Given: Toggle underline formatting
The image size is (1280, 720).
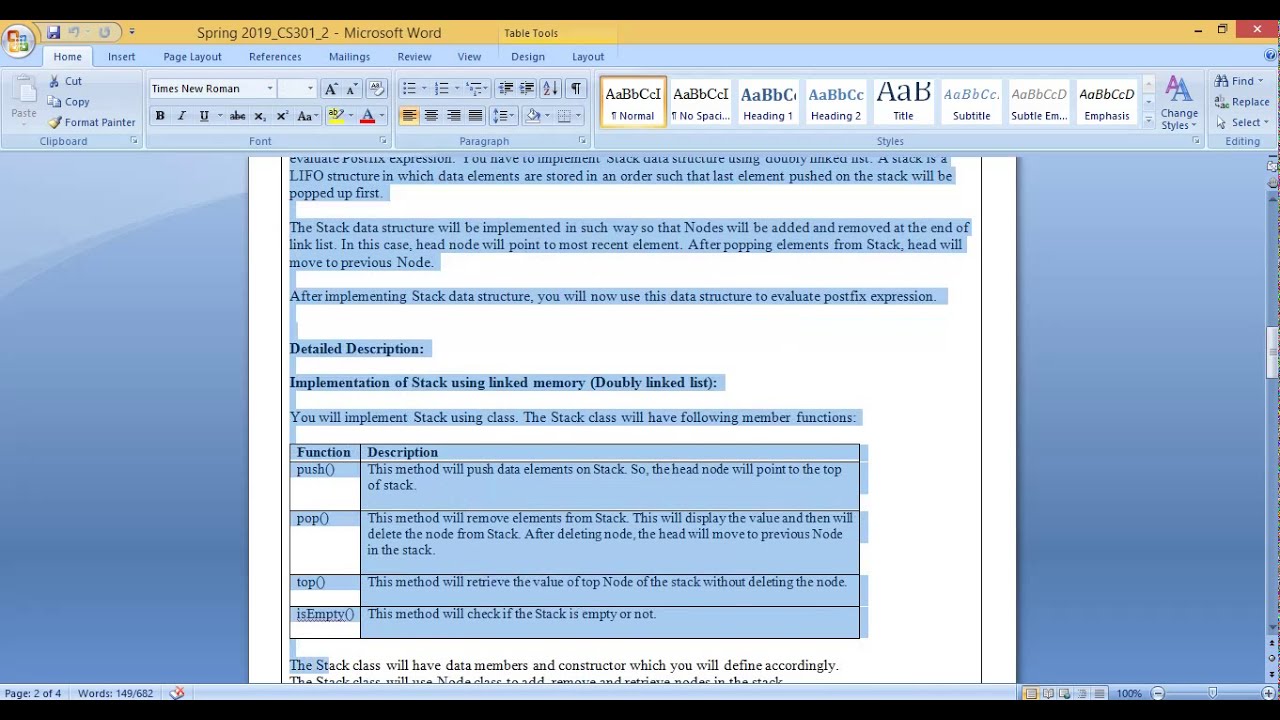Looking at the screenshot, I should point(204,116).
